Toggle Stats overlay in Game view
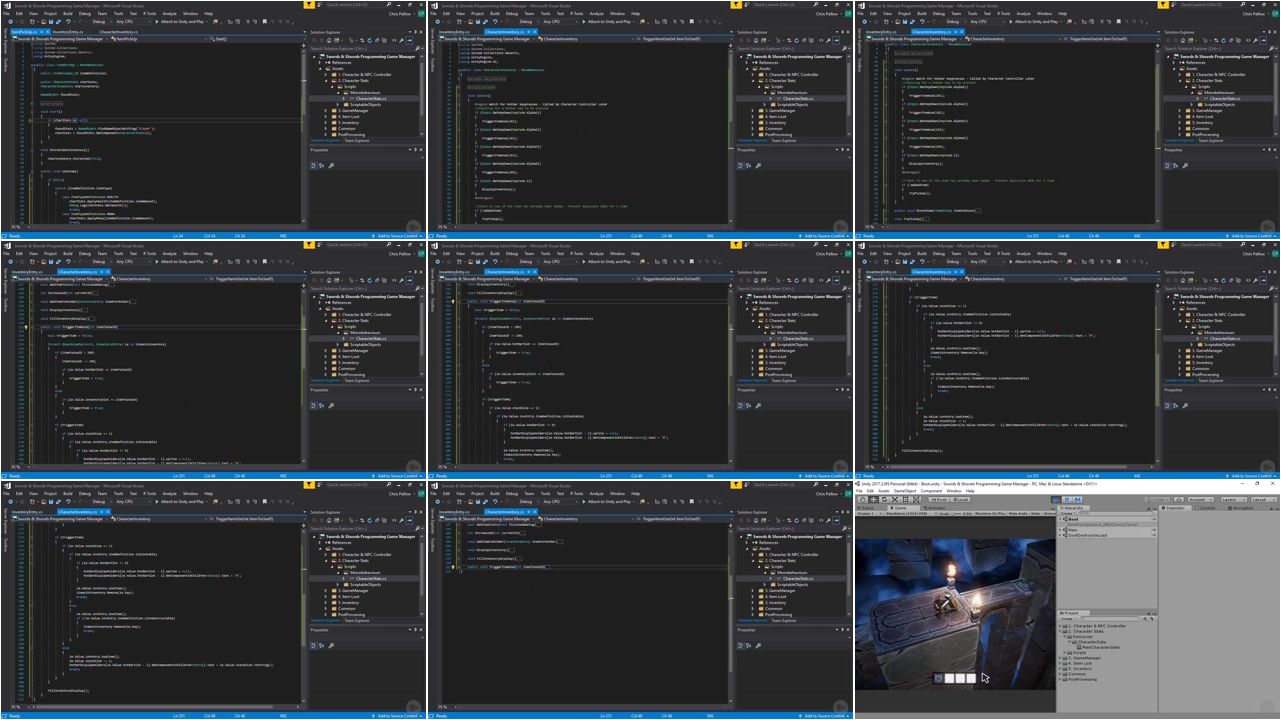The width and height of the screenshot is (1281, 720). 1036,514
